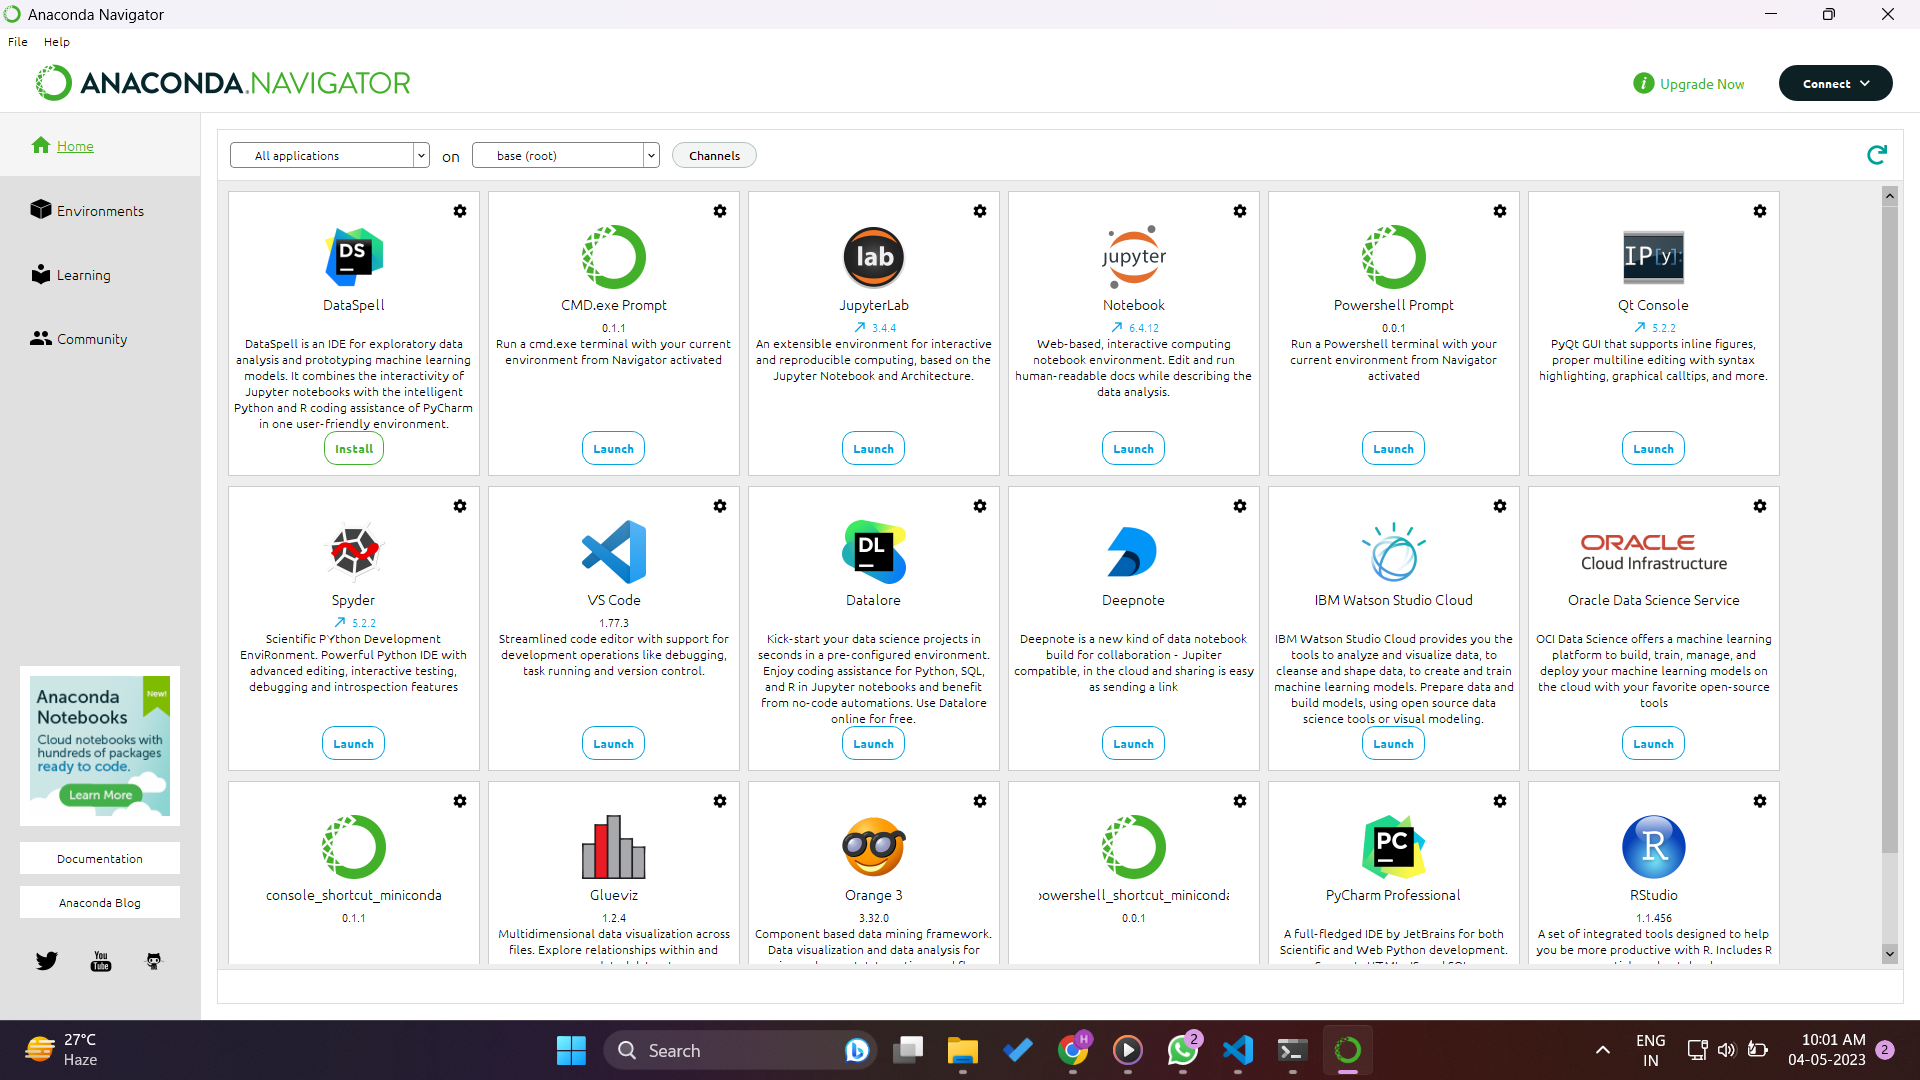This screenshot has height=1080, width=1920.
Task: Open Anaconda GitHub link icon
Action: (x=154, y=961)
